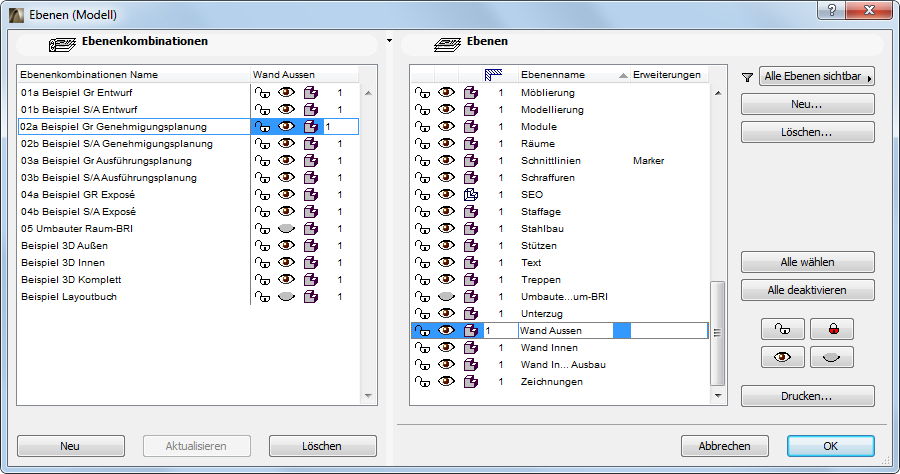Image resolution: width=900 pixels, height=474 pixels.
Task: Click solid model icon for Zeichnungen layer
Action: (x=471, y=382)
